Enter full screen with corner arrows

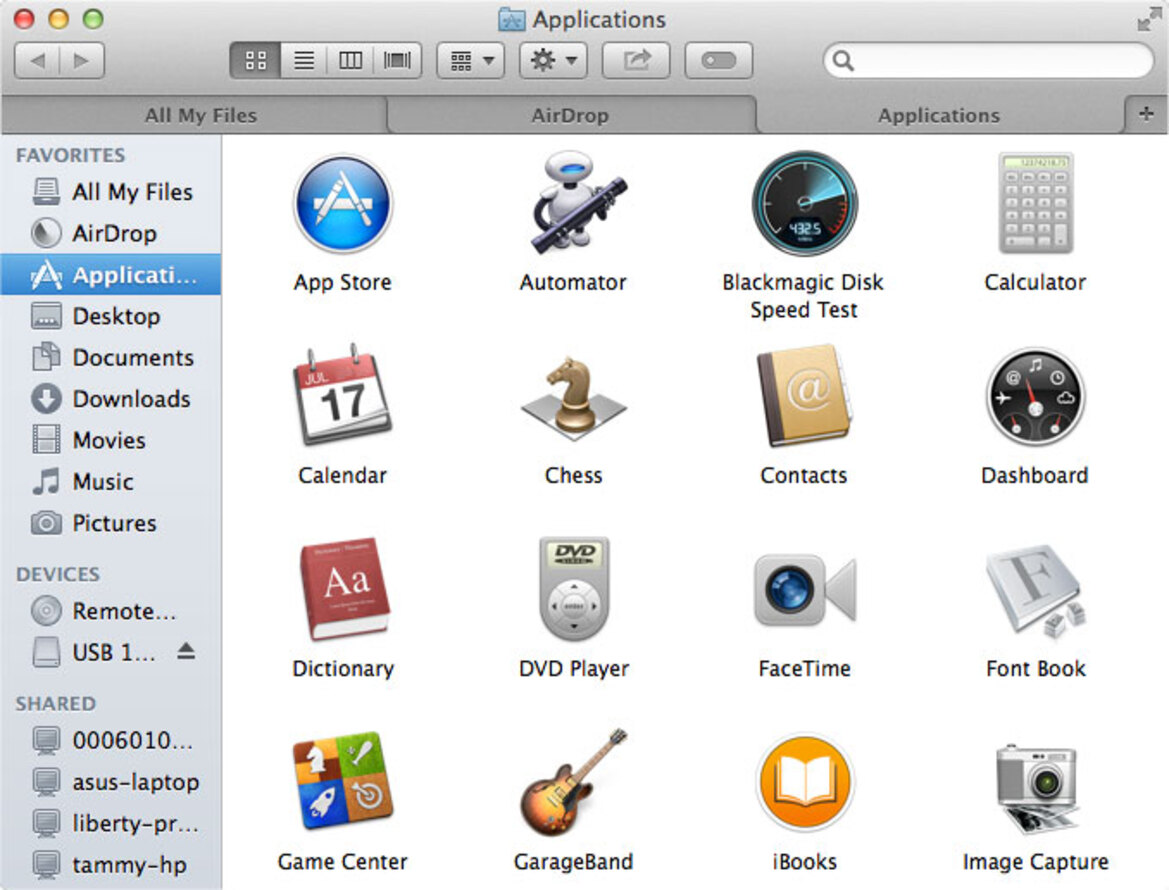coord(1148,19)
